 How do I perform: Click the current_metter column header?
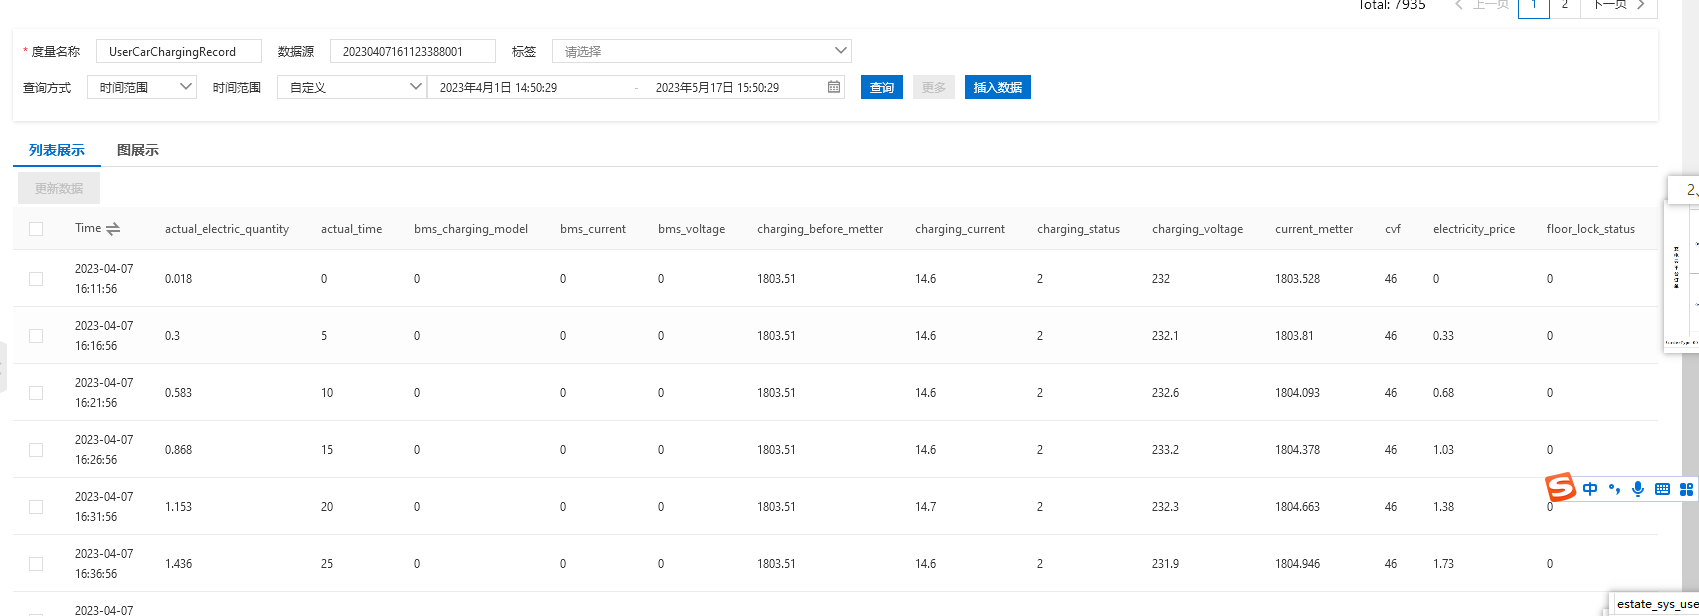1314,229
